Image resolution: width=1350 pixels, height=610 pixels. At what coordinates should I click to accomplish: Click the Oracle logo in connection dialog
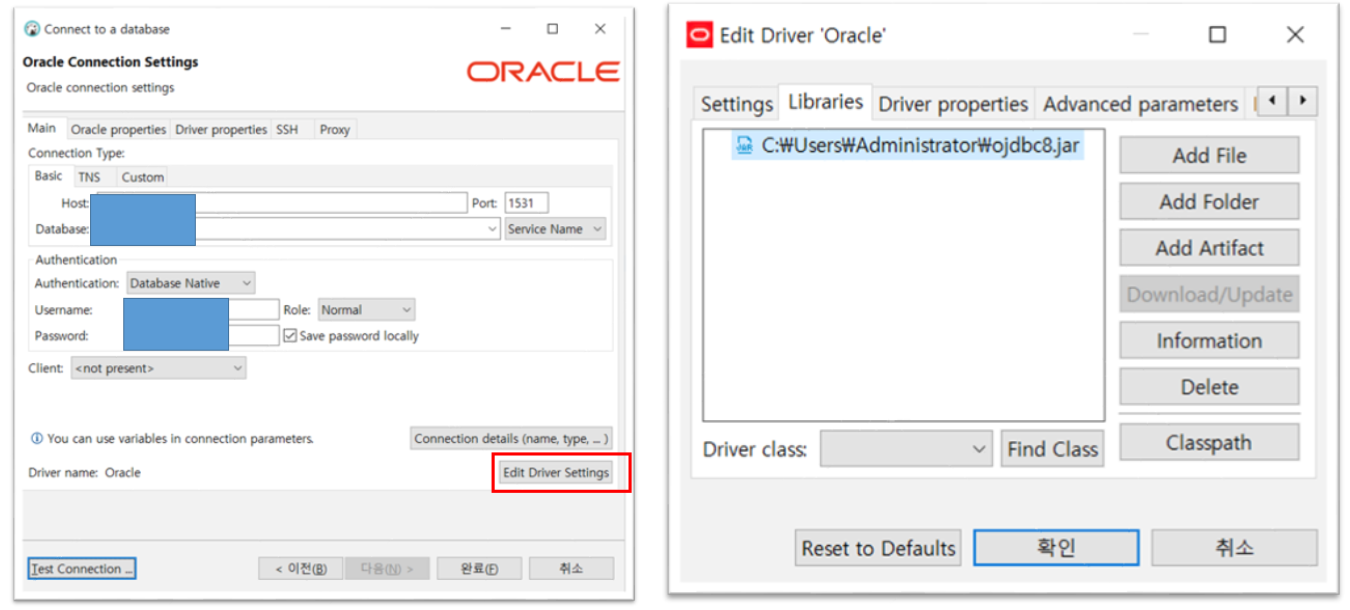click(x=543, y=71)
